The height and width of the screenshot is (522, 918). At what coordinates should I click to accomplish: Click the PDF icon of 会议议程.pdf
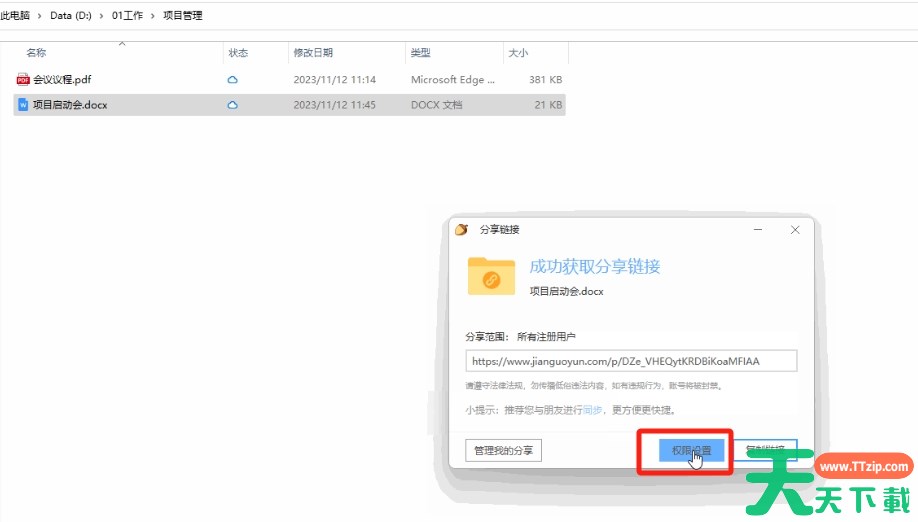click(x=23, y=79)
